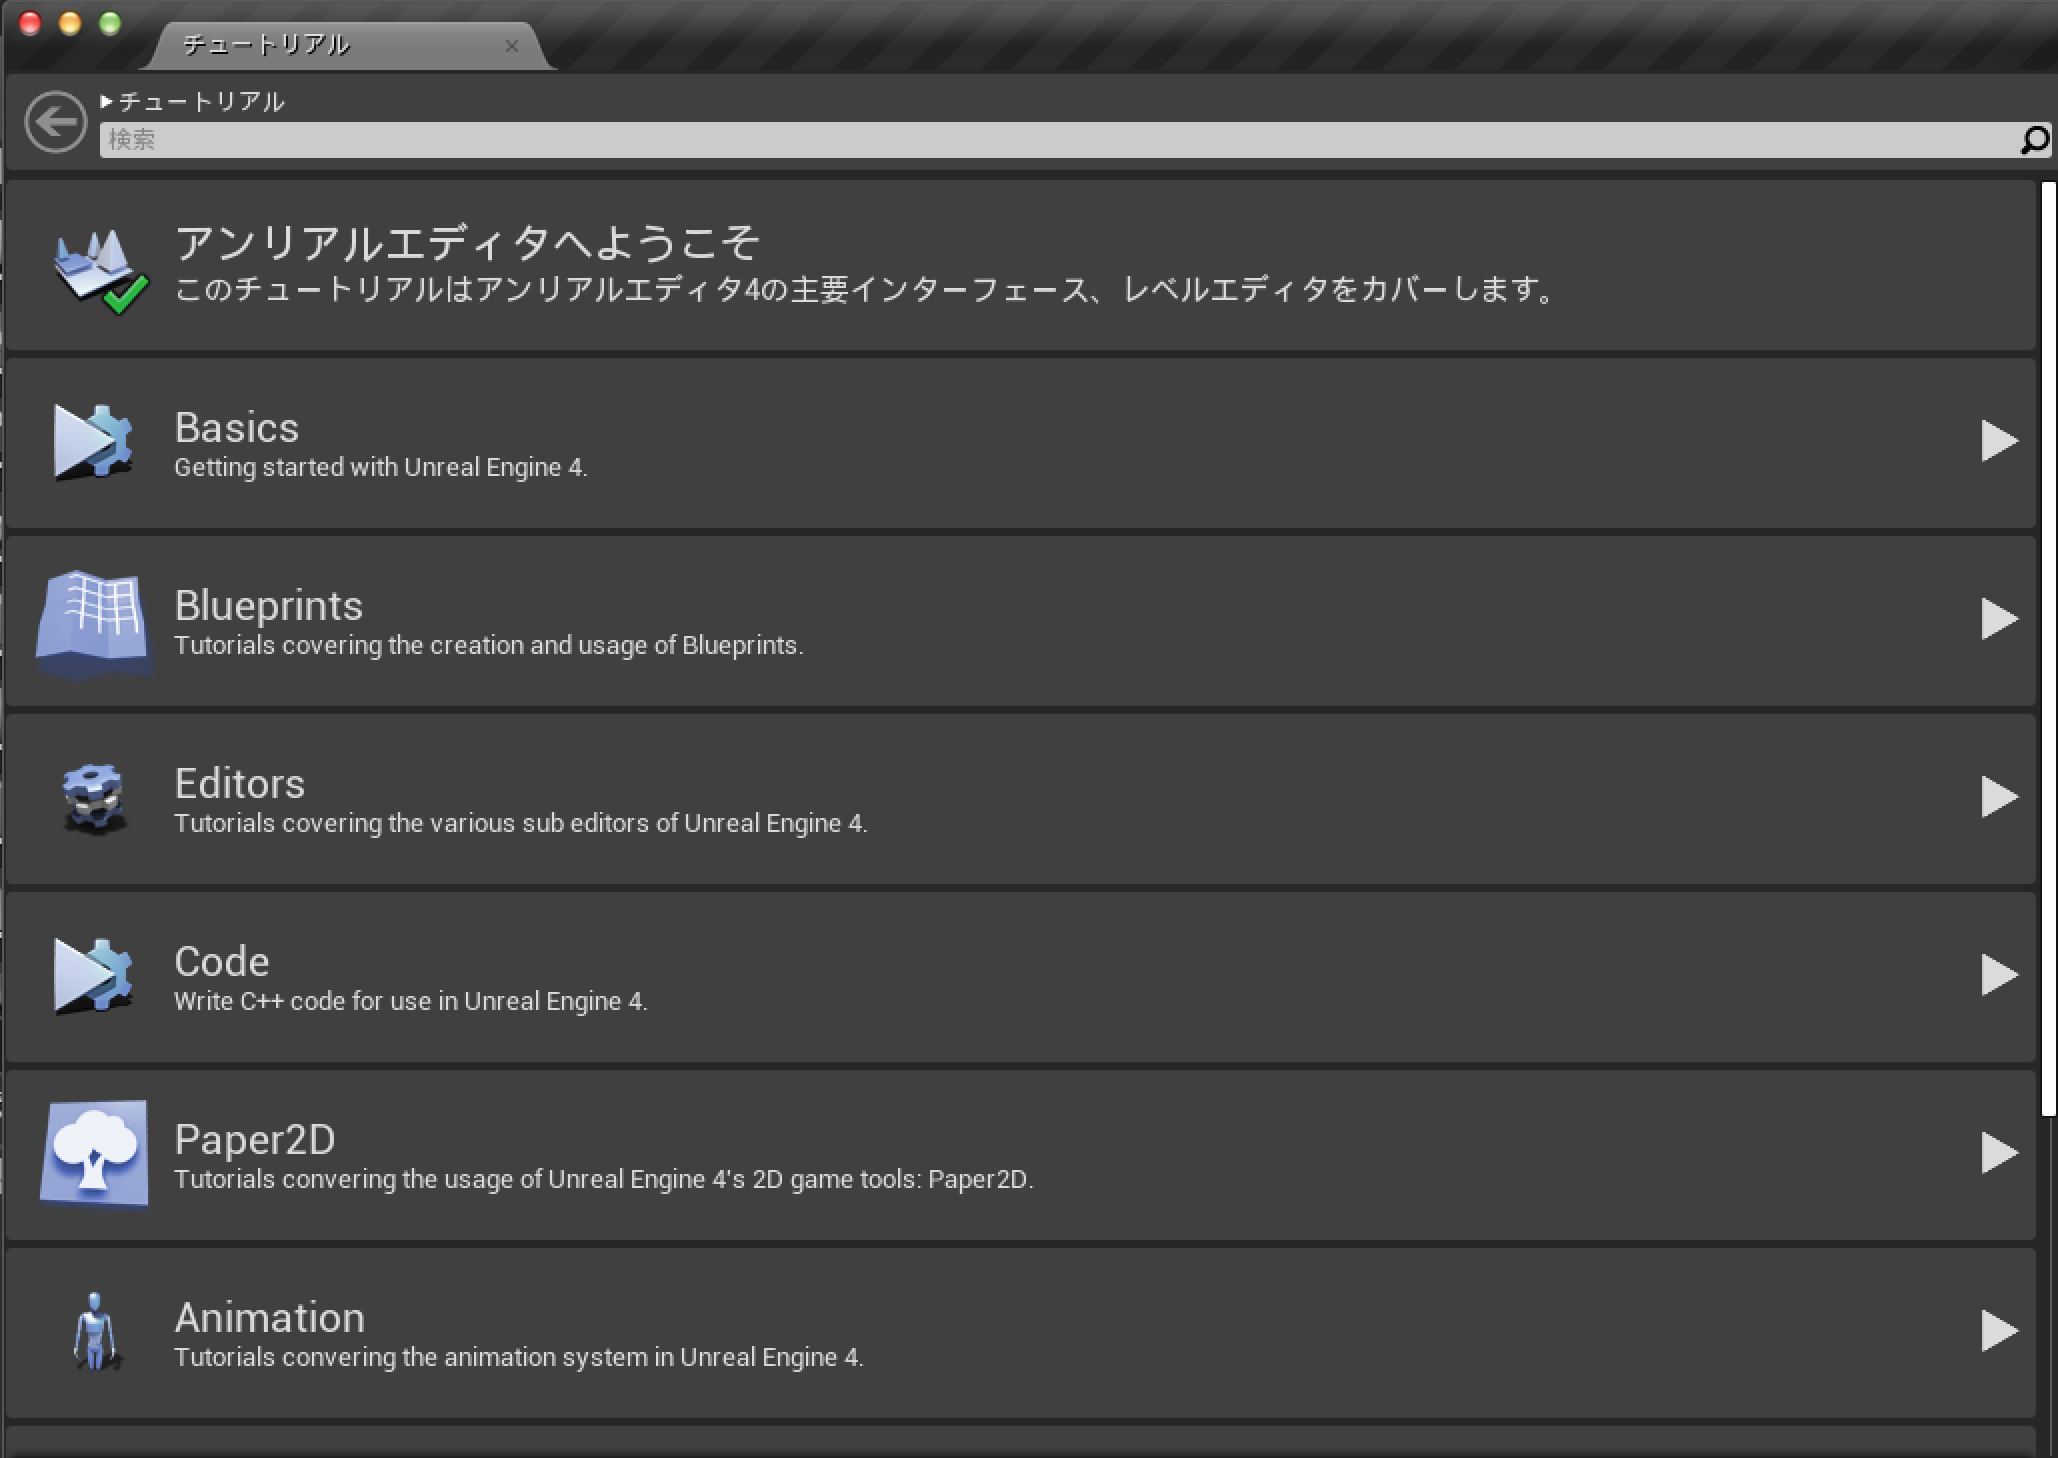This screenshot has width=2058, height=1458.
Task: Open the Code heading
Action: (x=222, y=962)
